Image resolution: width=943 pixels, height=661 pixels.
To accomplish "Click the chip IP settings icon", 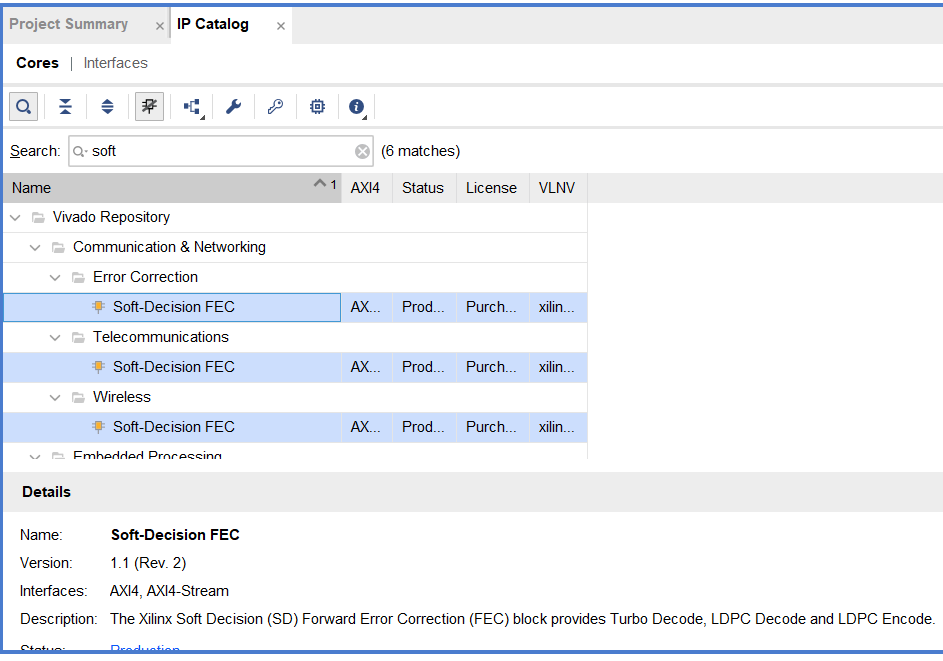I will point(317,106).
